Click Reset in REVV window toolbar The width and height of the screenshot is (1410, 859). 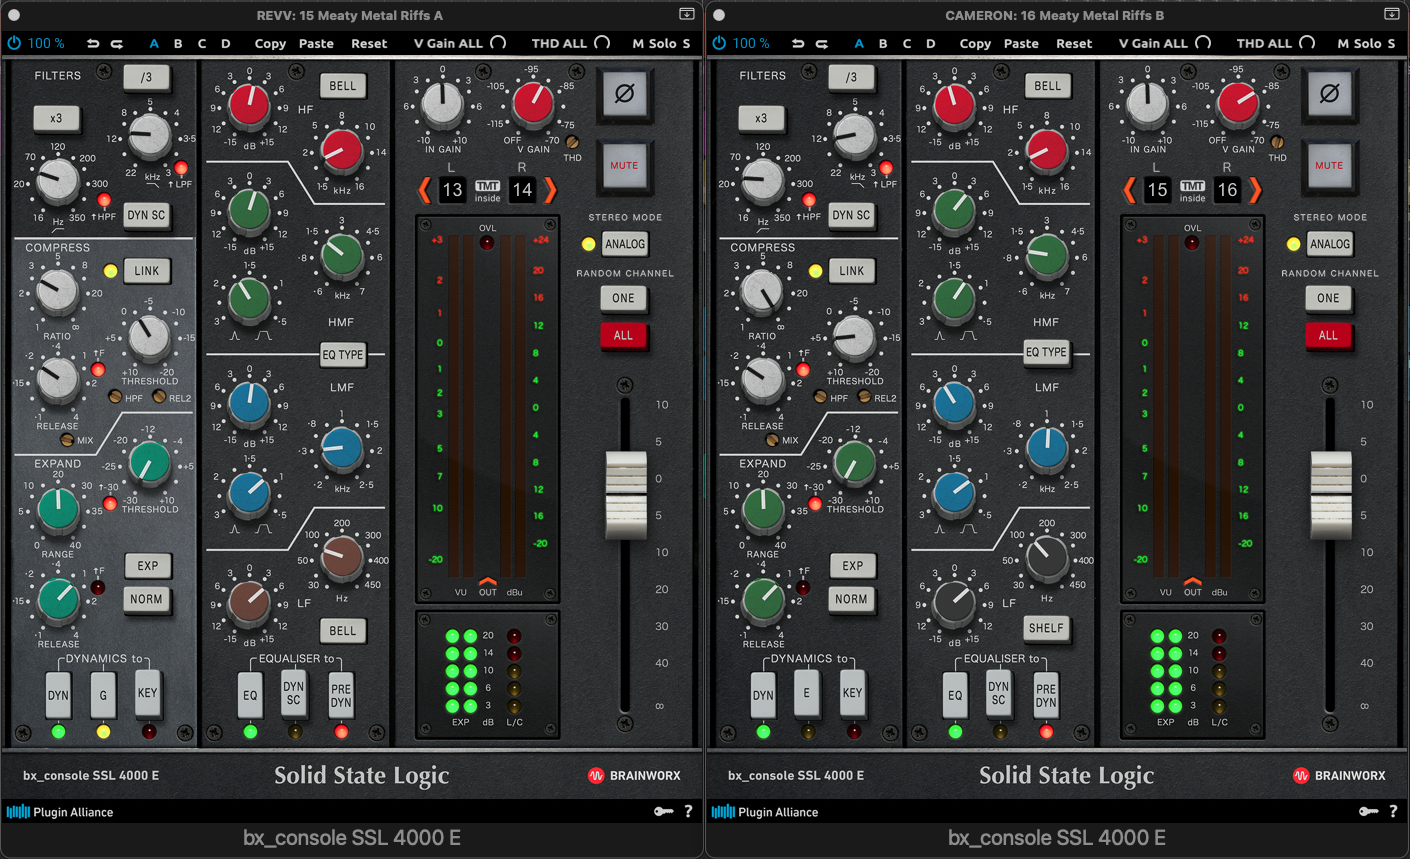(369, 43)
